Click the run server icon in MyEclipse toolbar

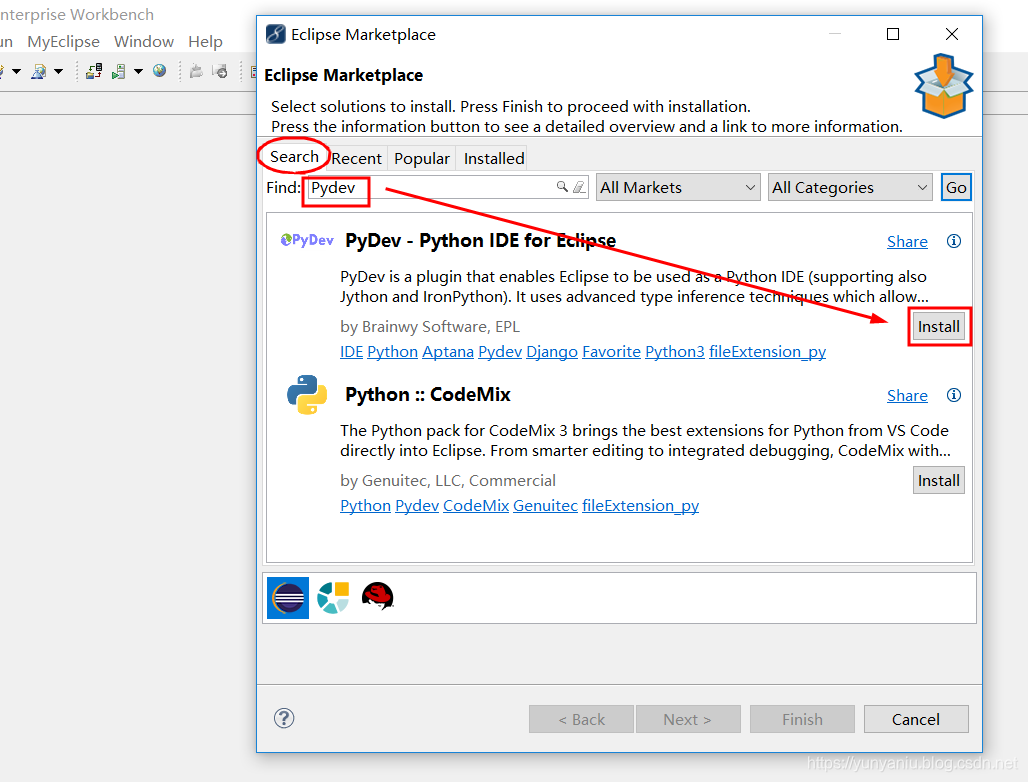coord(119,71)
